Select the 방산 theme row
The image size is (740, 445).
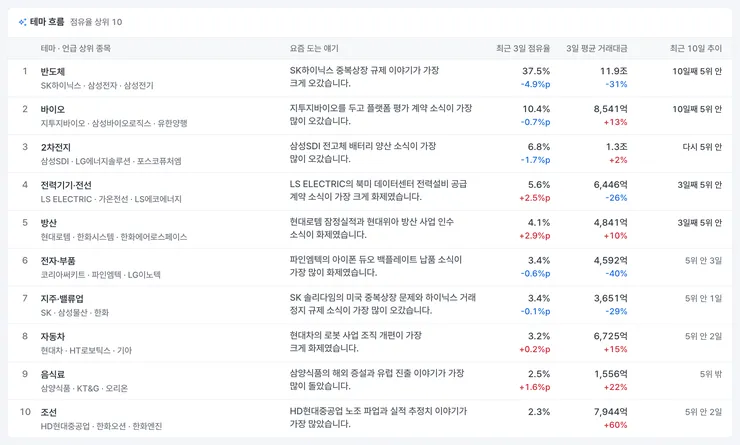pos(370,229)
